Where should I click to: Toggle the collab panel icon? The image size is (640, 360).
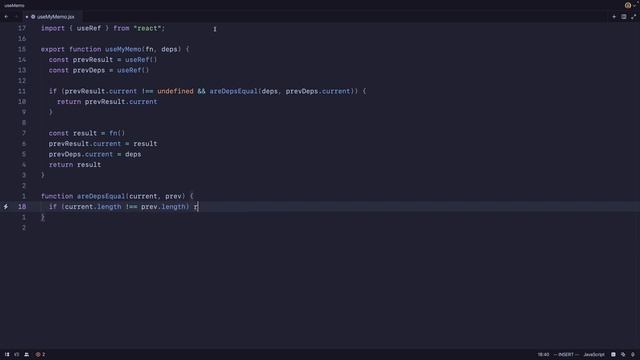27,354
